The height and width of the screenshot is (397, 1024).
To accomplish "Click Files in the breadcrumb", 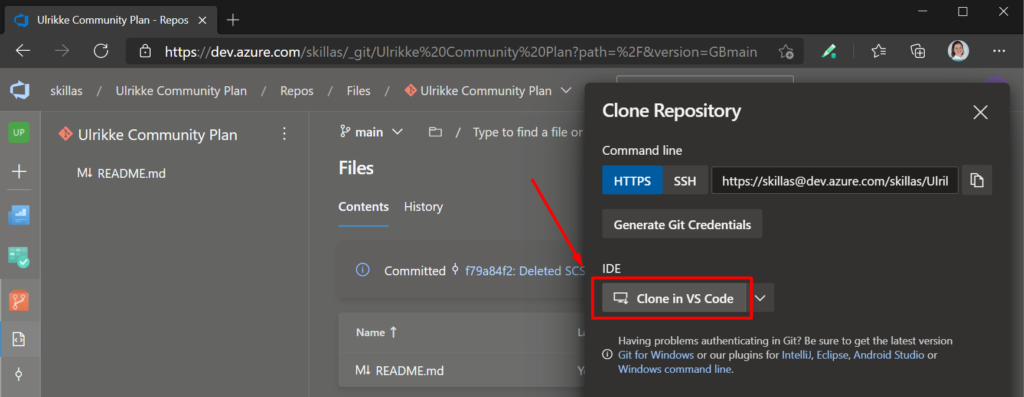I will point(359,91).
